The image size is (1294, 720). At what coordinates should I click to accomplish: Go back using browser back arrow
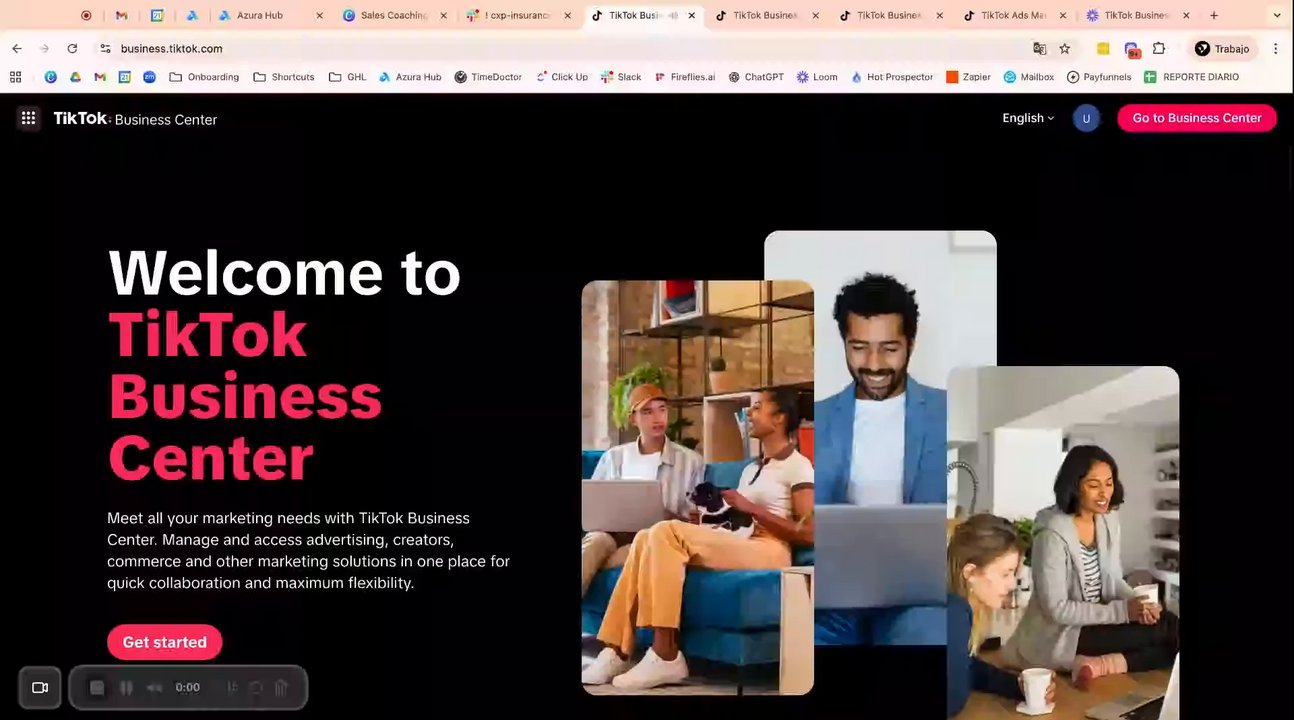click(17, 48)
